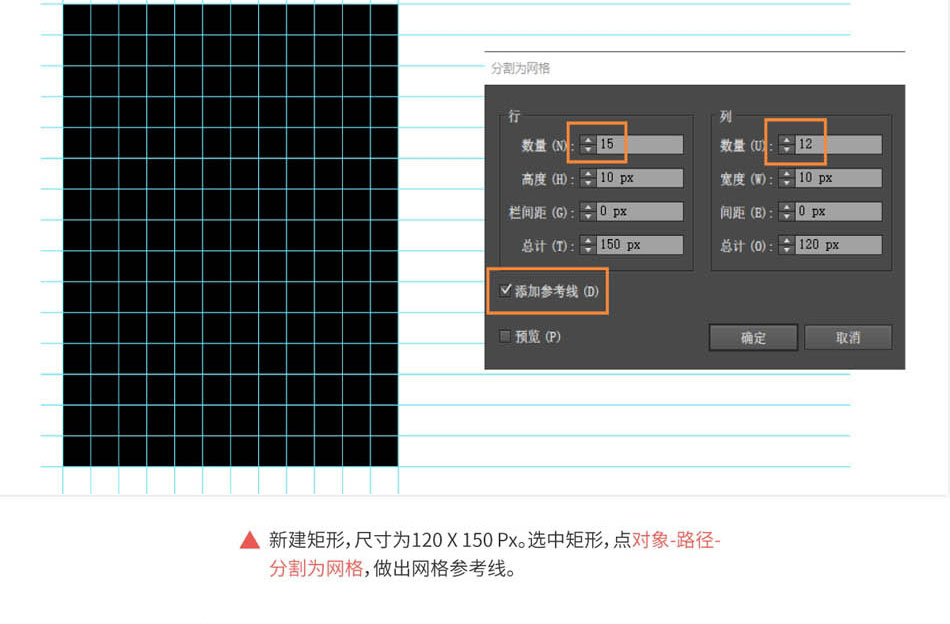Click the stepper arrows beside rows count 15

coord(588,144)
